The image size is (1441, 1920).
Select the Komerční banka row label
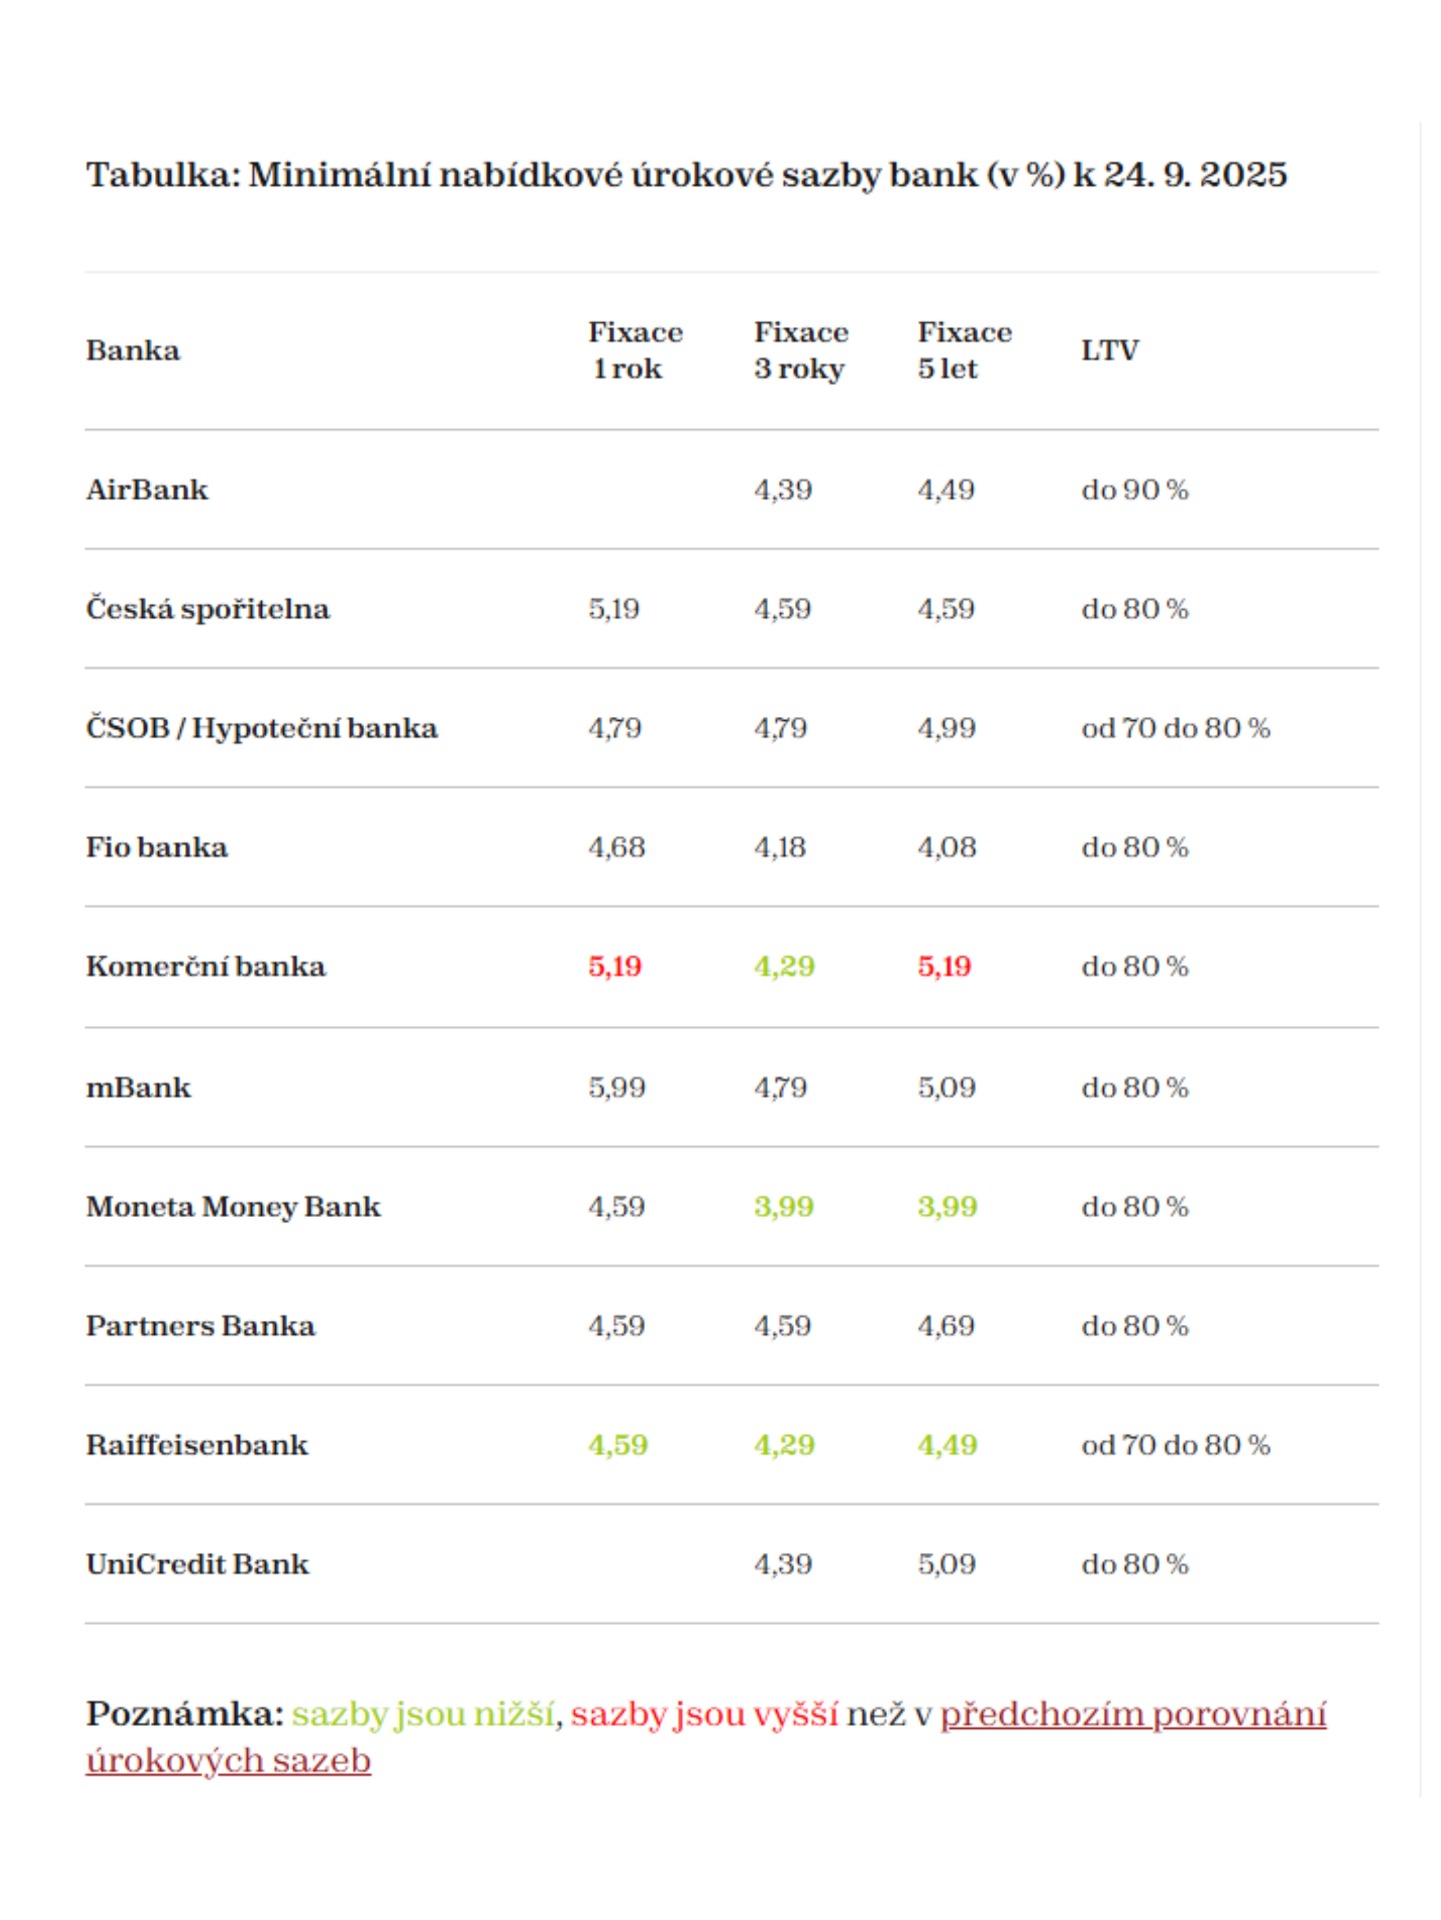(206, 967)
